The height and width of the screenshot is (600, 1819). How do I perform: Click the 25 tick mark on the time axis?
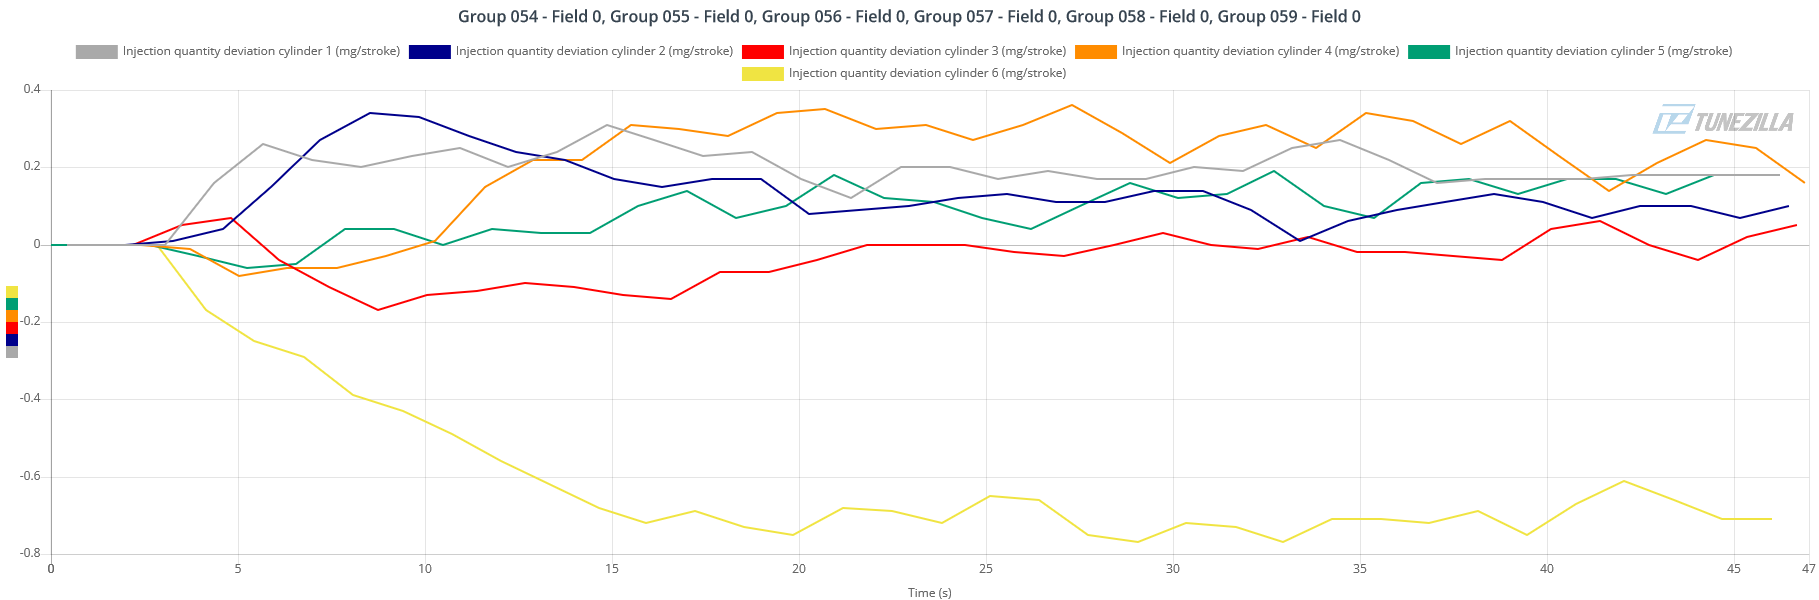[x=986, y=569]
